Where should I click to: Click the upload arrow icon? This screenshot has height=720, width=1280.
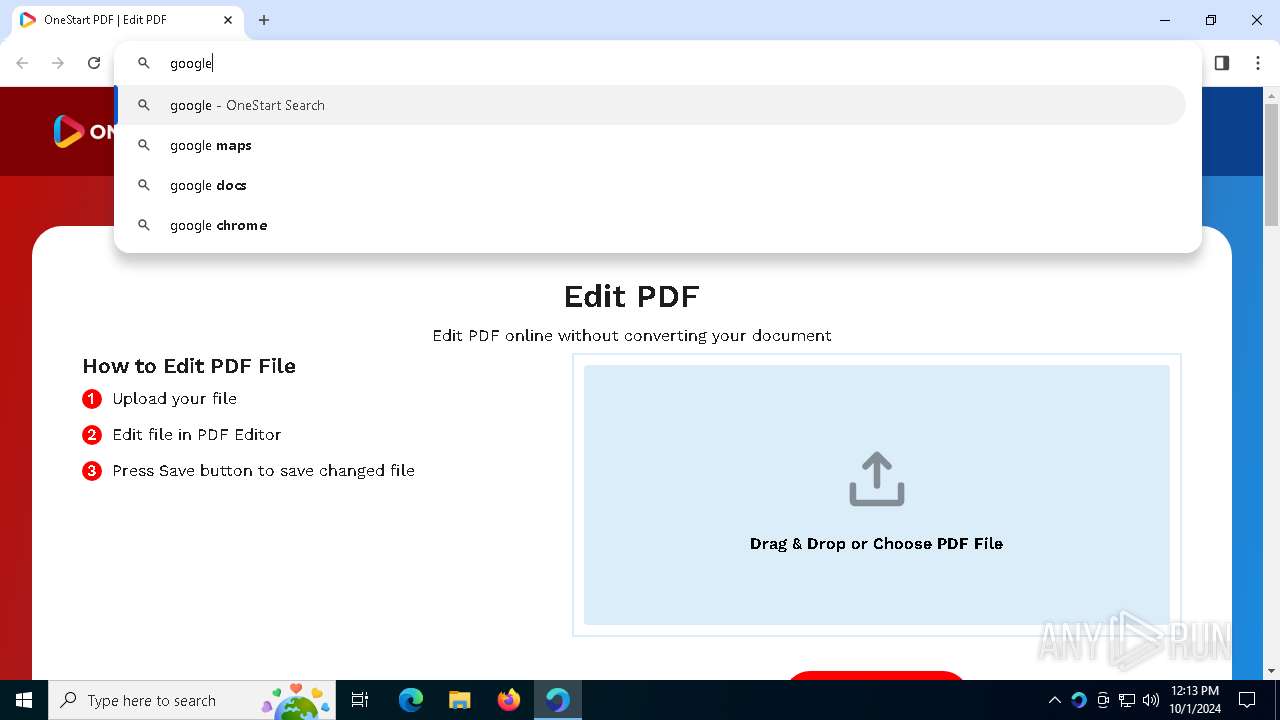tap(877, 480)
